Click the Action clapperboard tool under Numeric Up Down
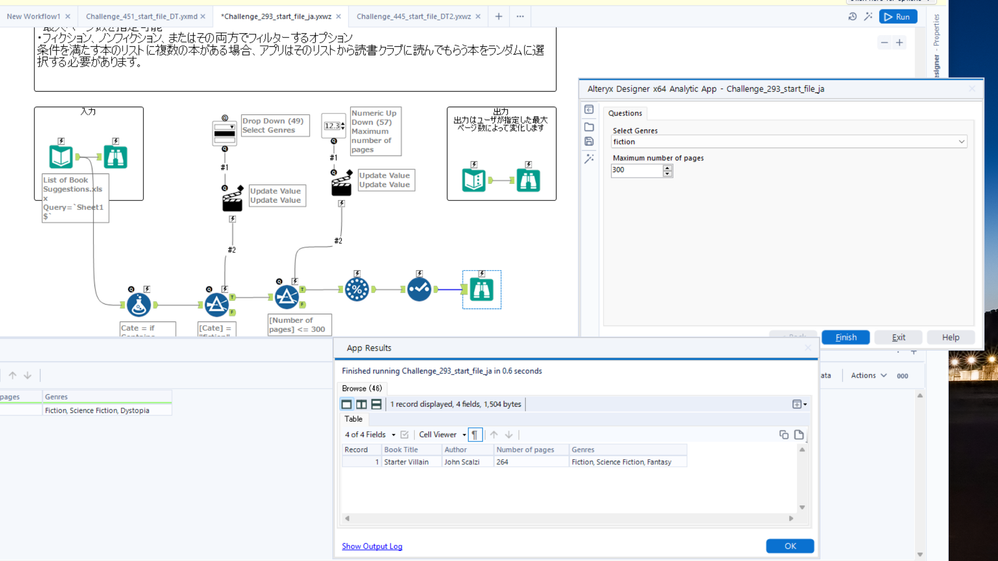This screenshot has height=561, width=998. click(342, 184)
